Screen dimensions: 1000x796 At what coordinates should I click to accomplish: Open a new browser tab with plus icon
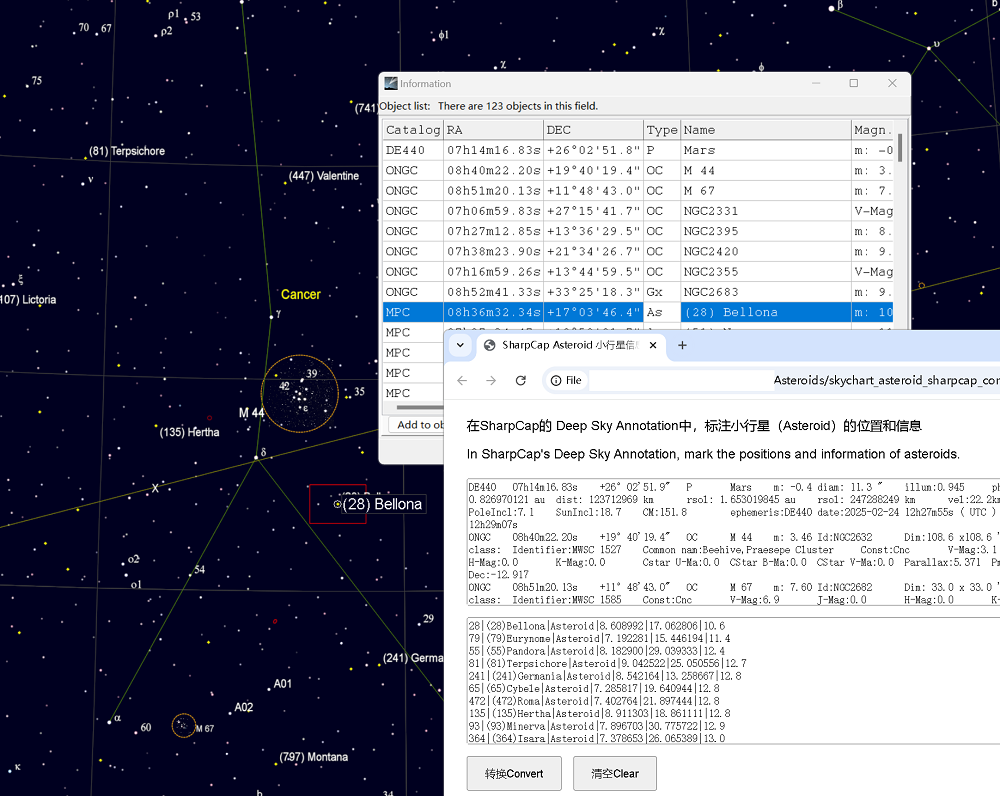click(x=683, y=345)
